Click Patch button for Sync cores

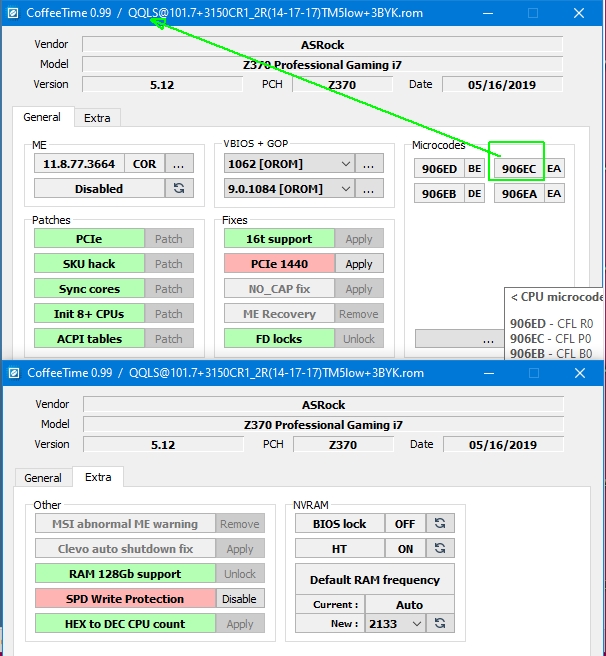(169, 289)
